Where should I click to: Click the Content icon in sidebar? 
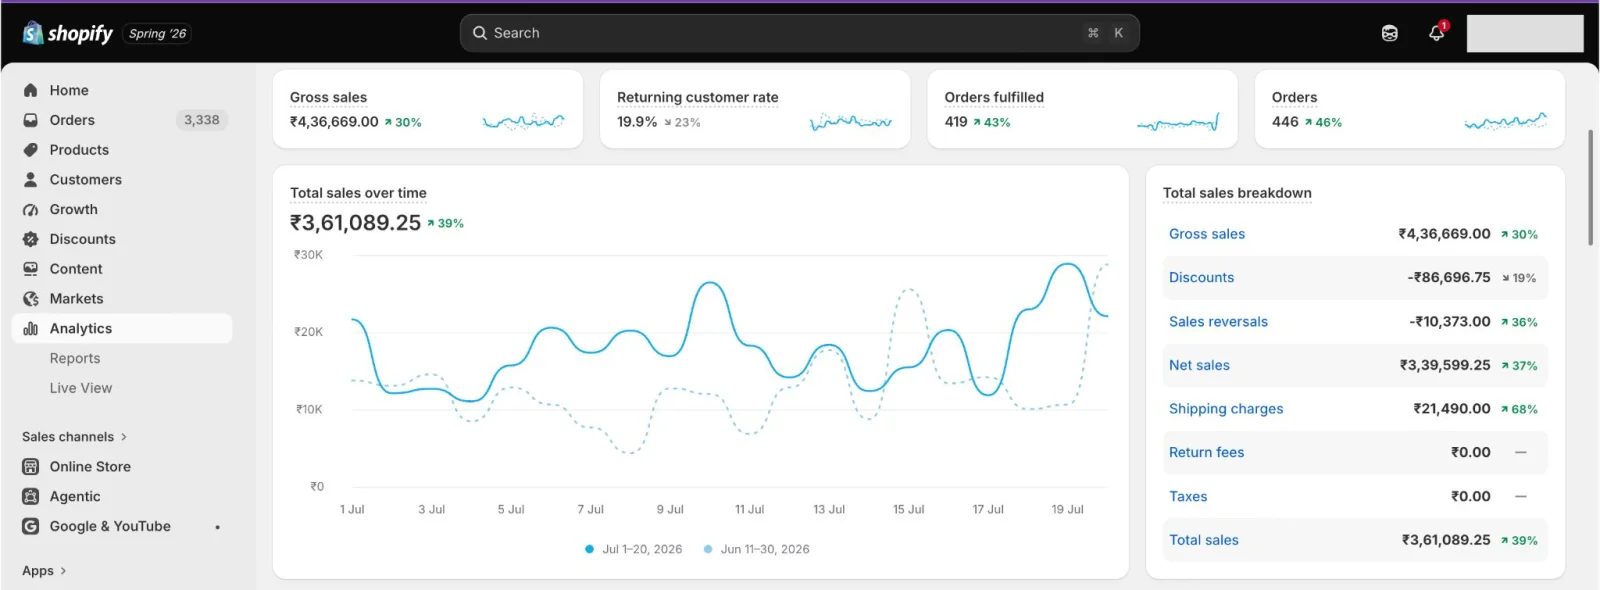click(31, 269)
